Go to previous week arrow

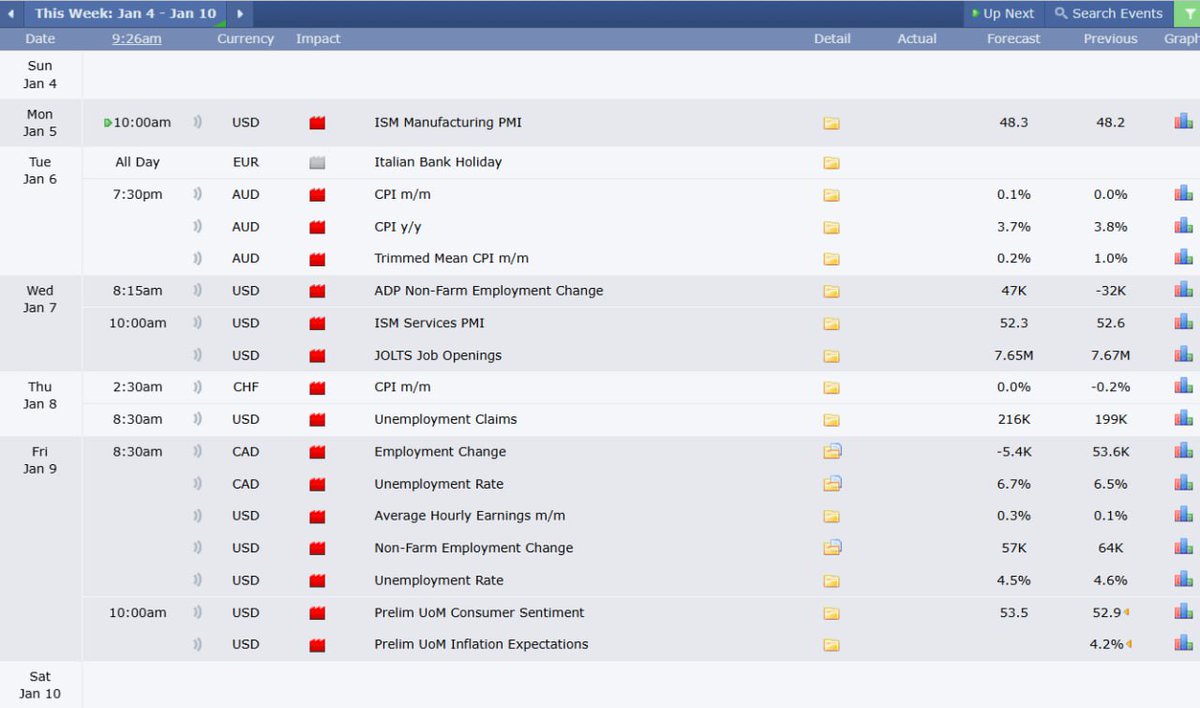click(10, 14)
